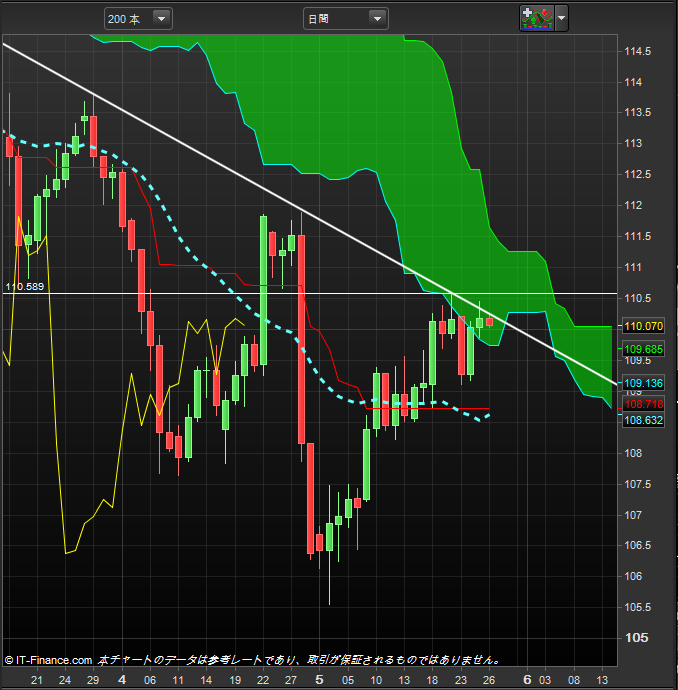Click the 107.5 price axis value

pos(638,484)
